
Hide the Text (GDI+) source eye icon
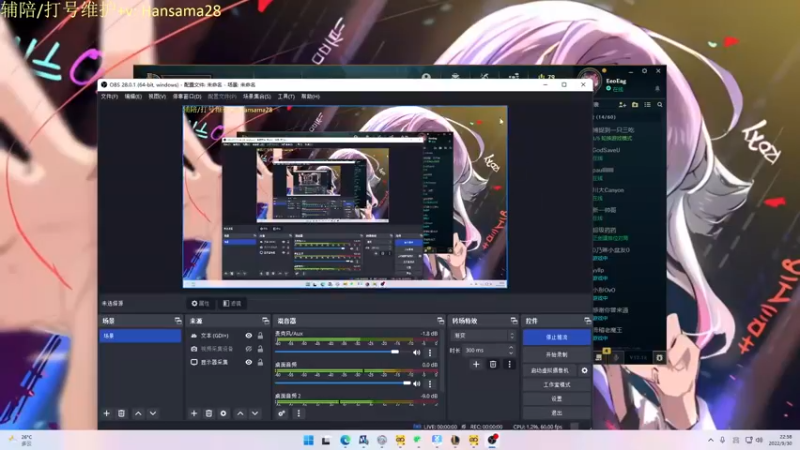point(248,336)
